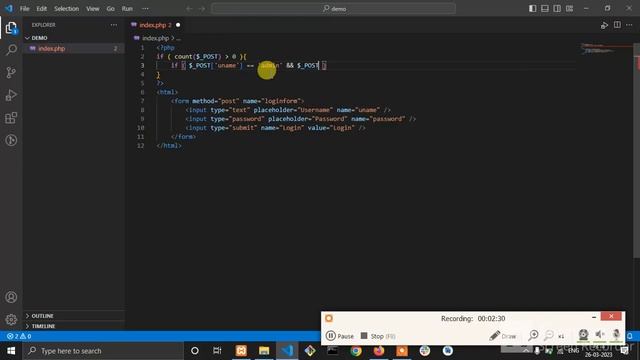Open problems indicator in status bar
The height and width of the screenshot is (360, 640).
pos(19,336)
